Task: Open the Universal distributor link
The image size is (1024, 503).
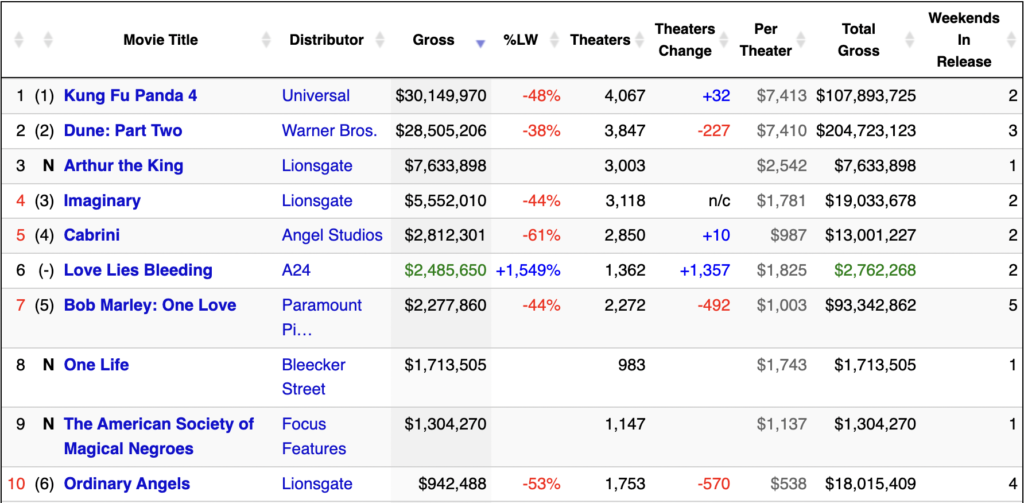Action: coord(316,96)
